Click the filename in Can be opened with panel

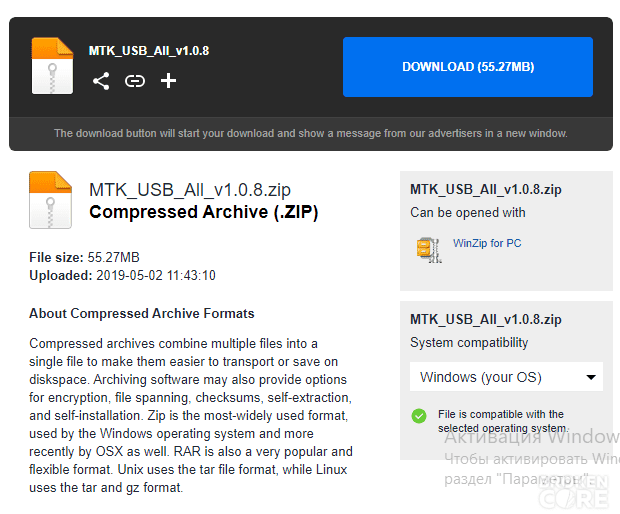click(486, 190)
